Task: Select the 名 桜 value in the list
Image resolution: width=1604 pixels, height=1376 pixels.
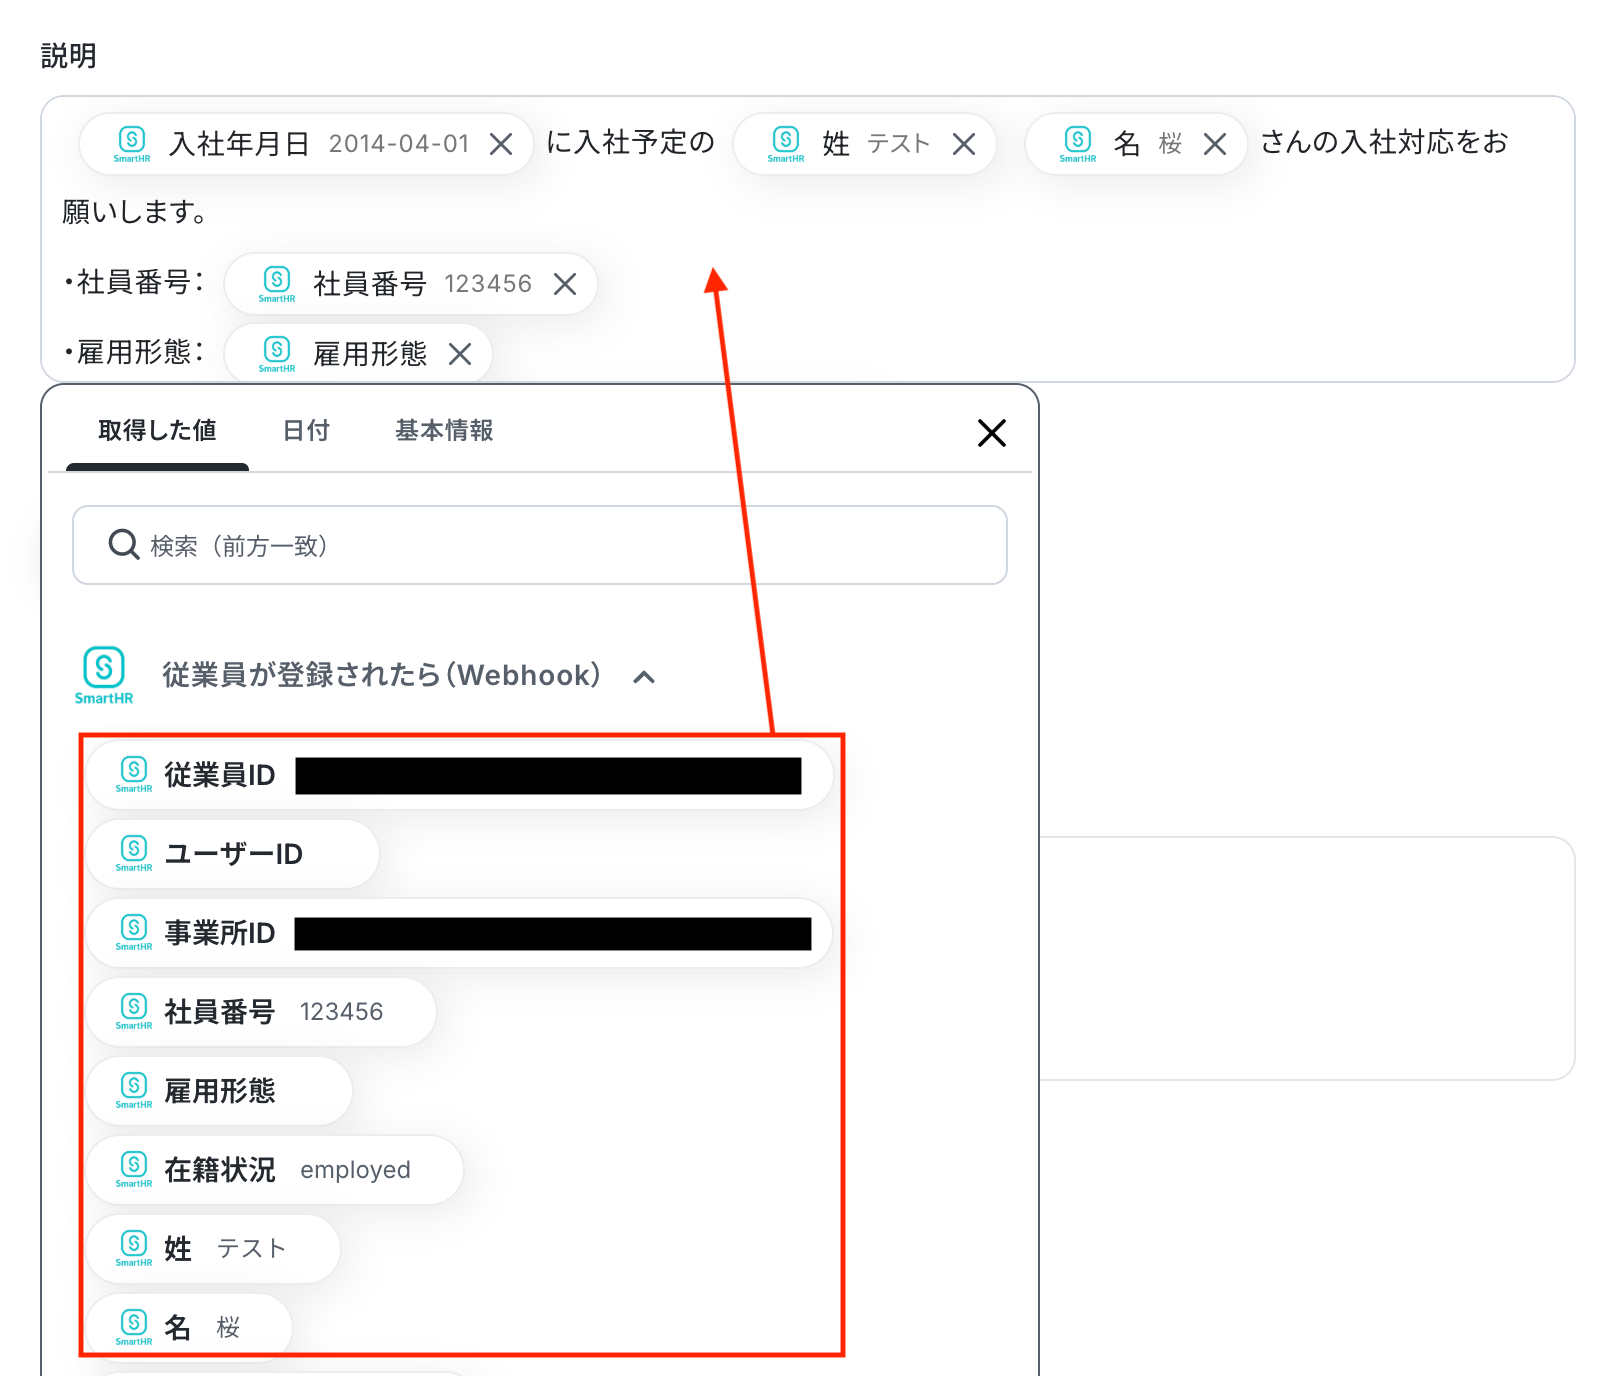Action: pos(189,1328)
